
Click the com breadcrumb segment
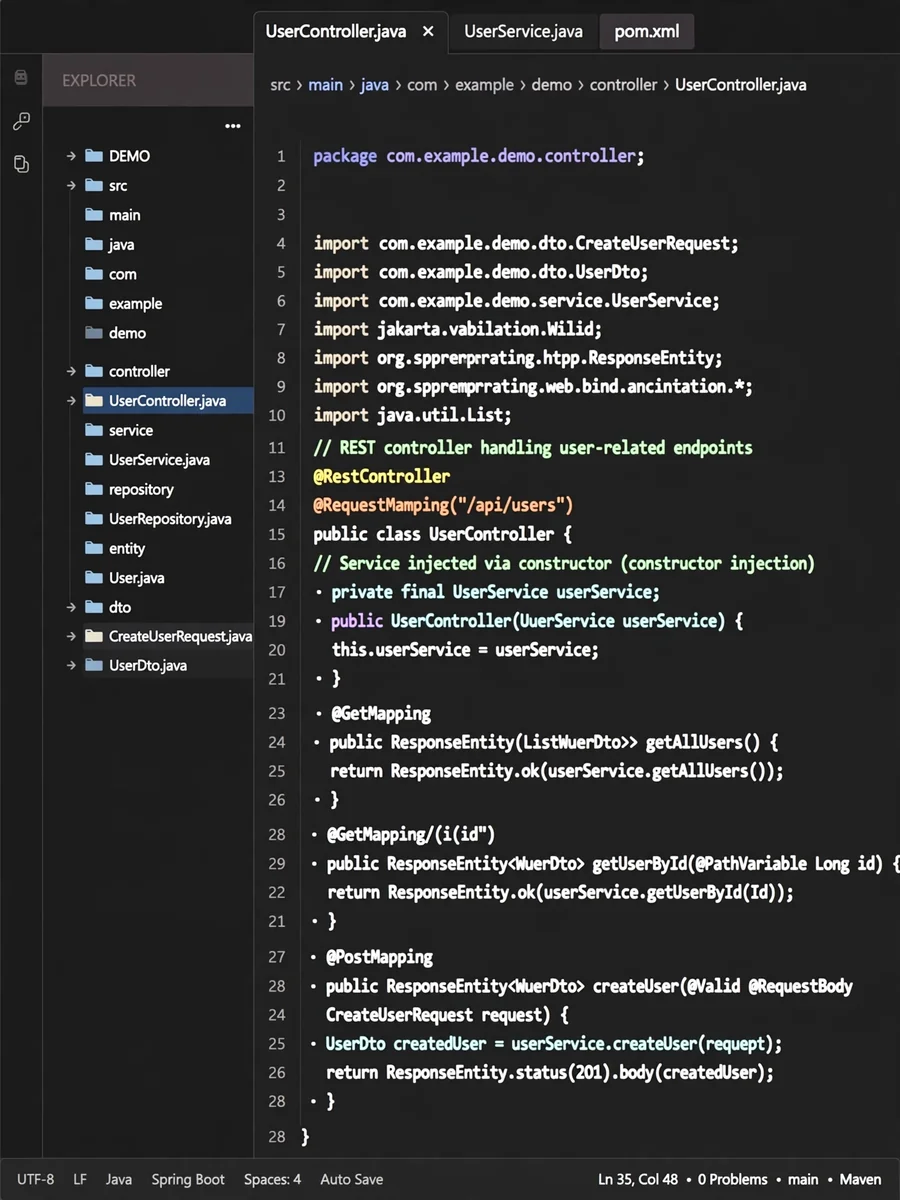click(422, 85)
